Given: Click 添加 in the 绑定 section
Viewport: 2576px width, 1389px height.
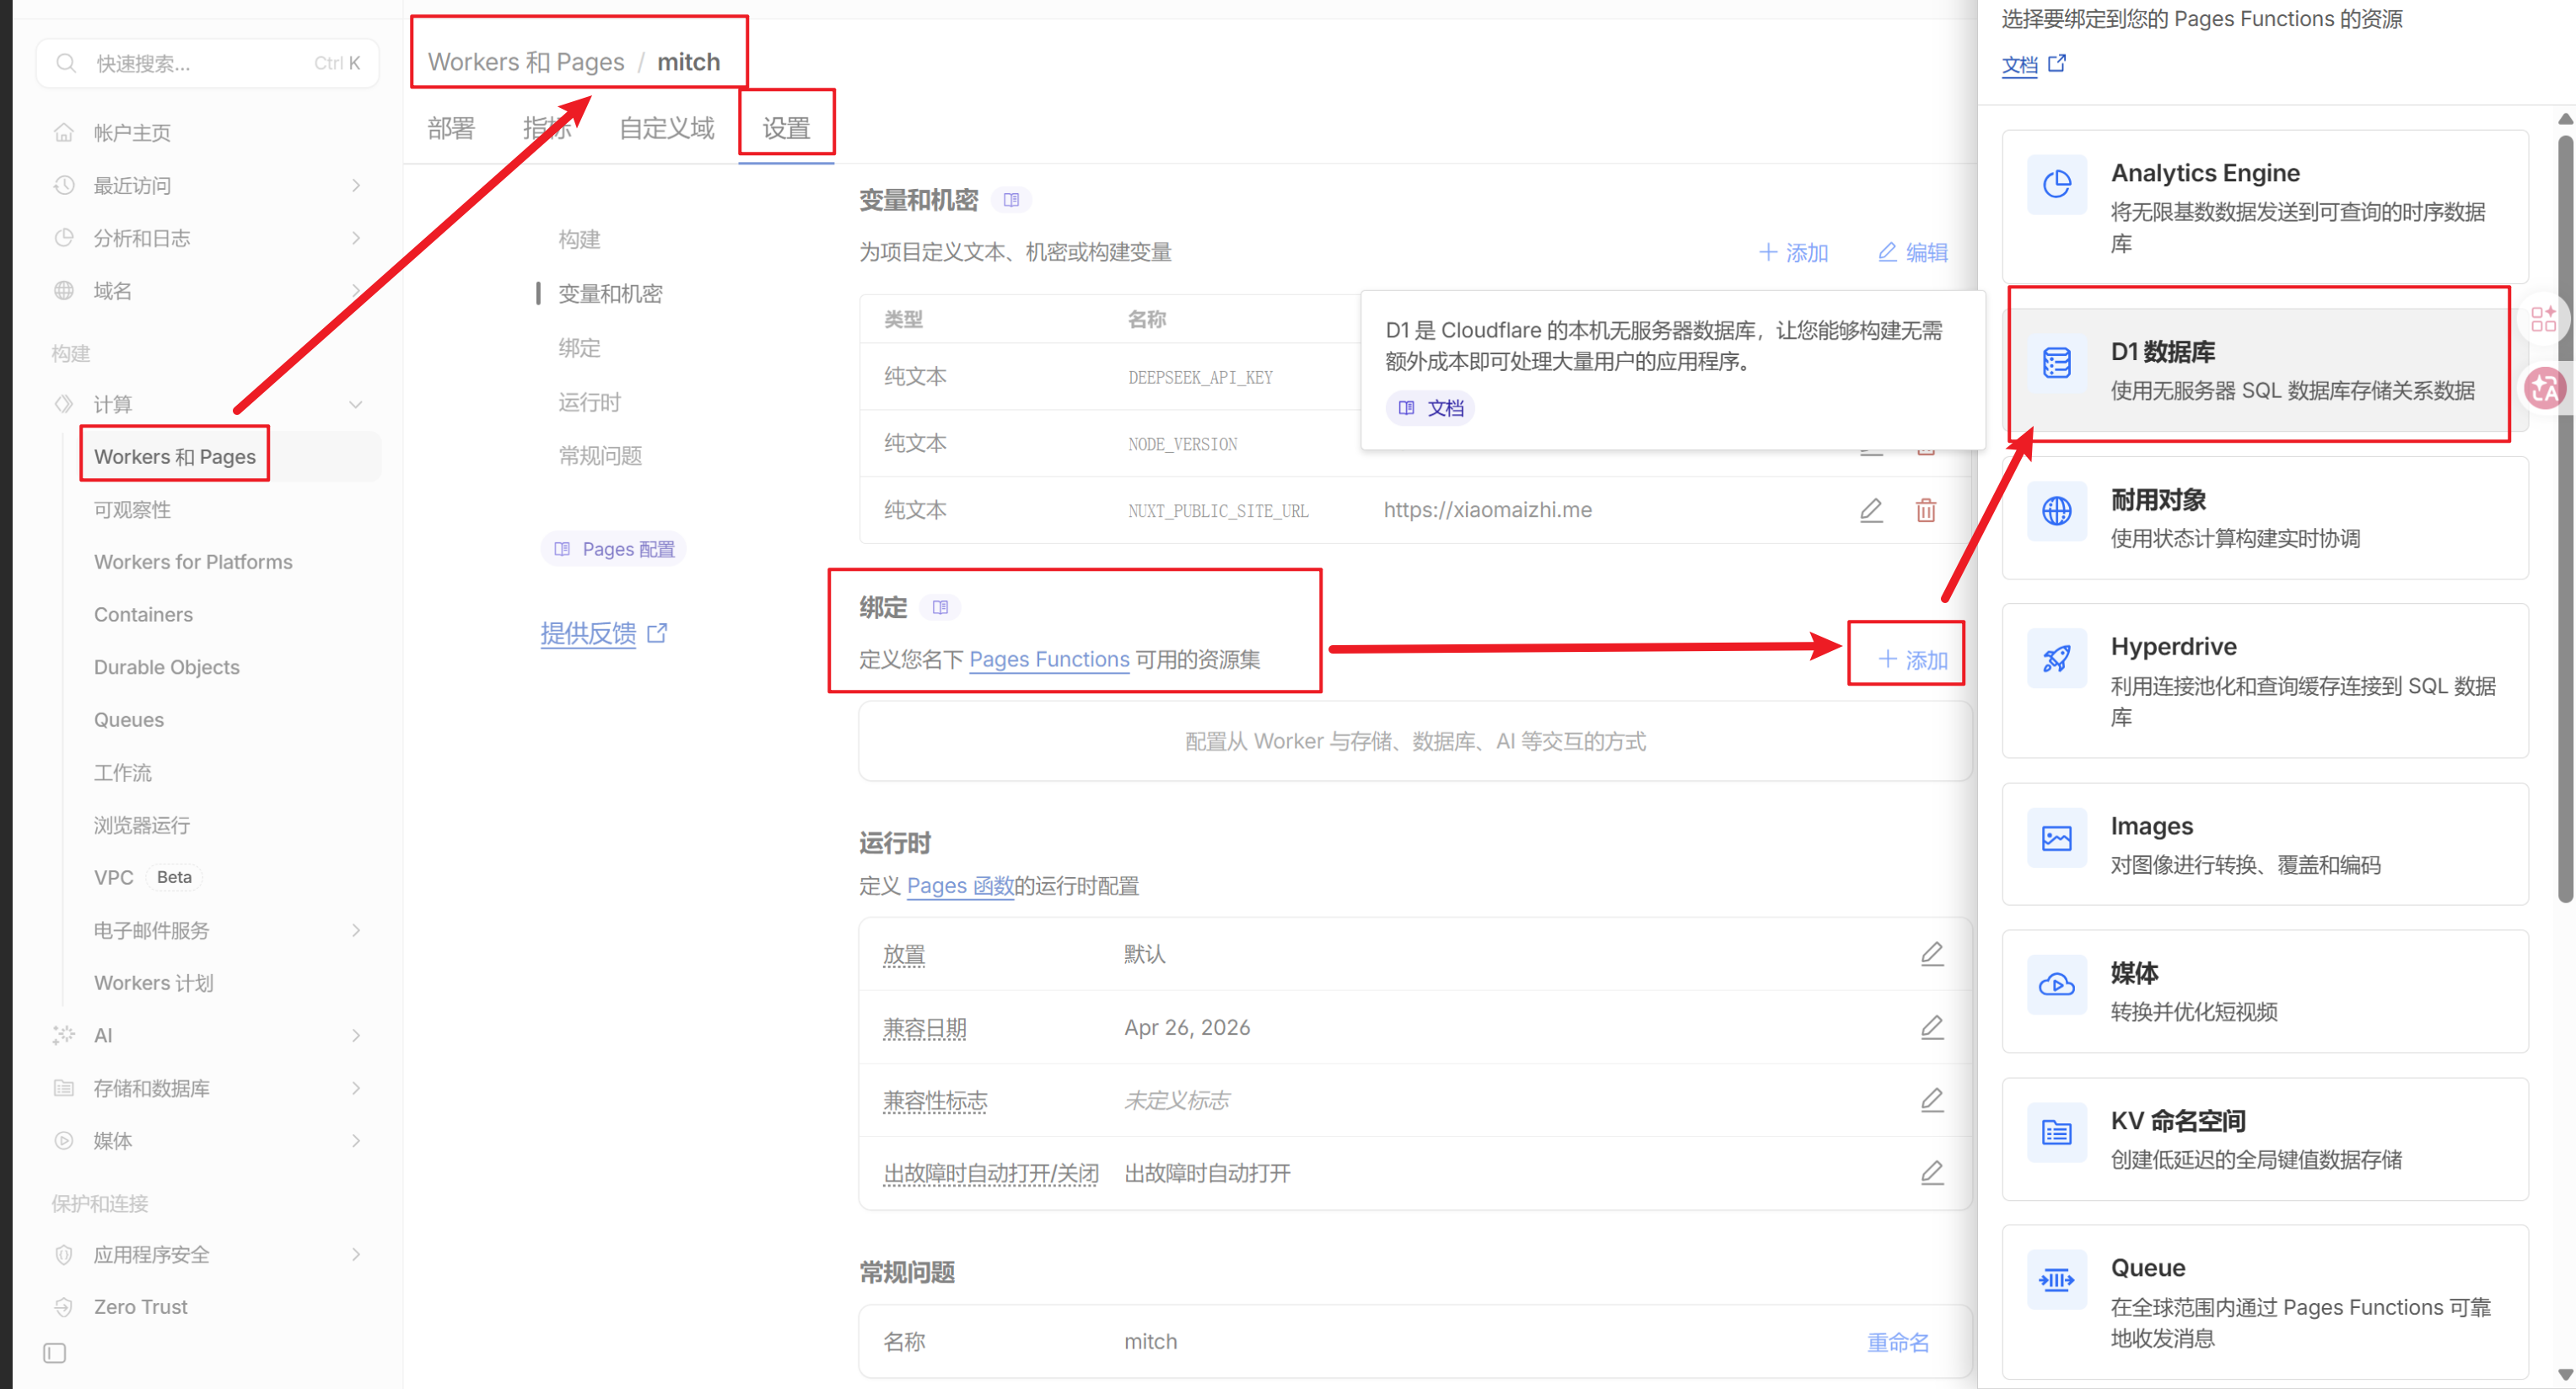Looking at the screenshot, I should (x=1912, y=659).
